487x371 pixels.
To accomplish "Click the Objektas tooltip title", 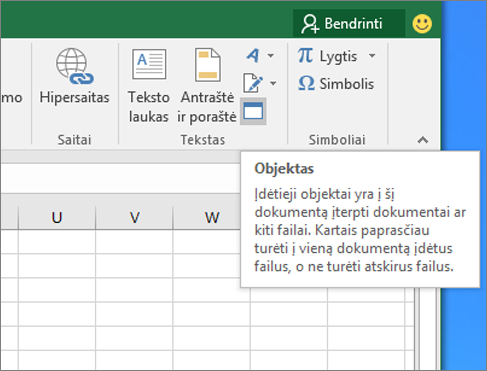I will coord(284,168).
